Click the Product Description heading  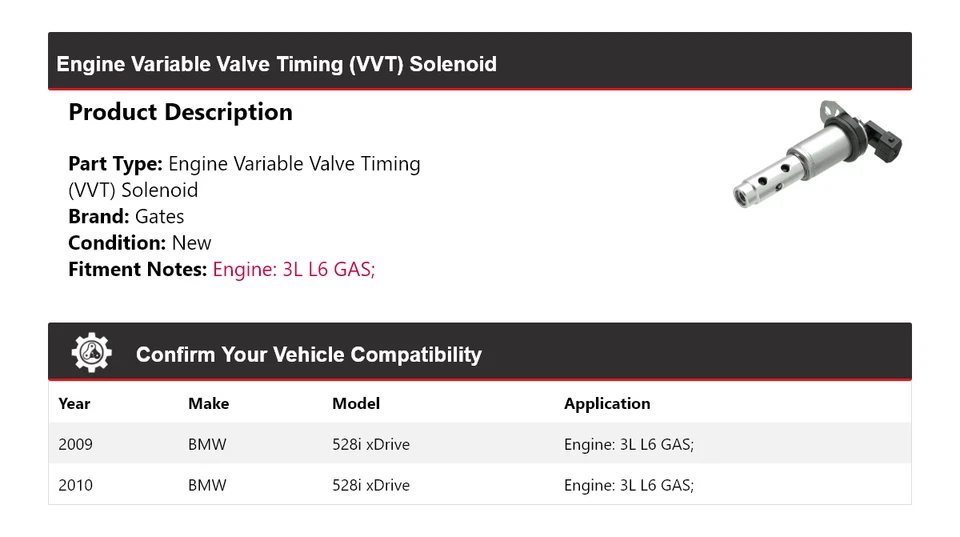coord(180,112)
